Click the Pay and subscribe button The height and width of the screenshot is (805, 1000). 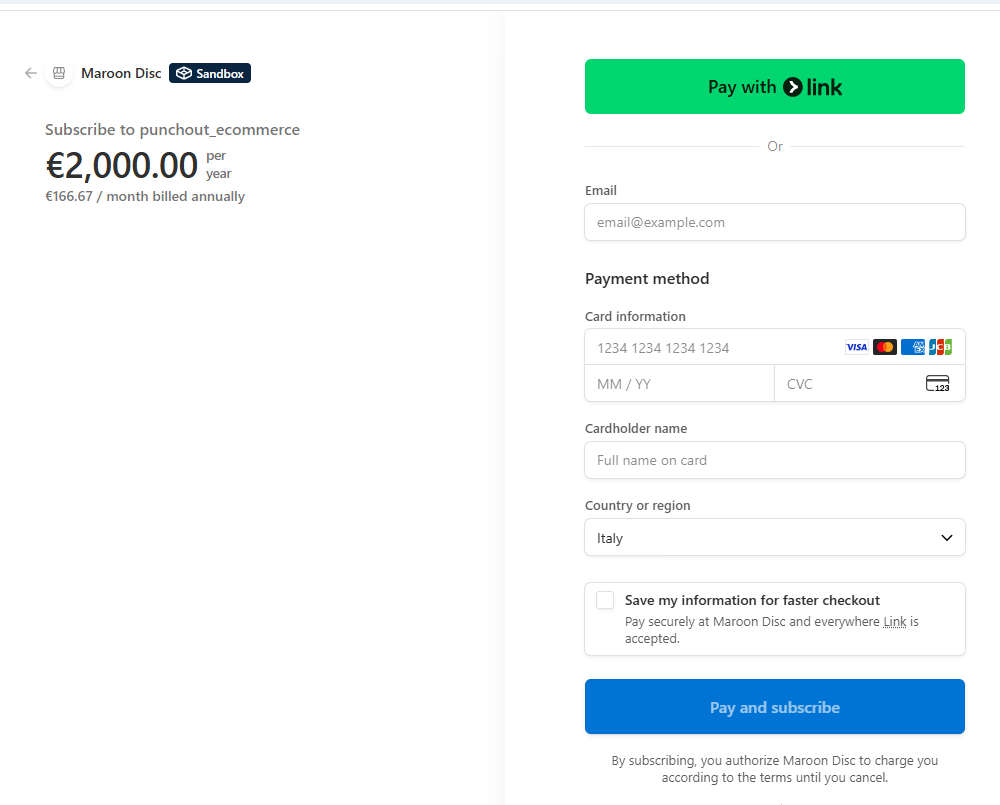(775, 707)
